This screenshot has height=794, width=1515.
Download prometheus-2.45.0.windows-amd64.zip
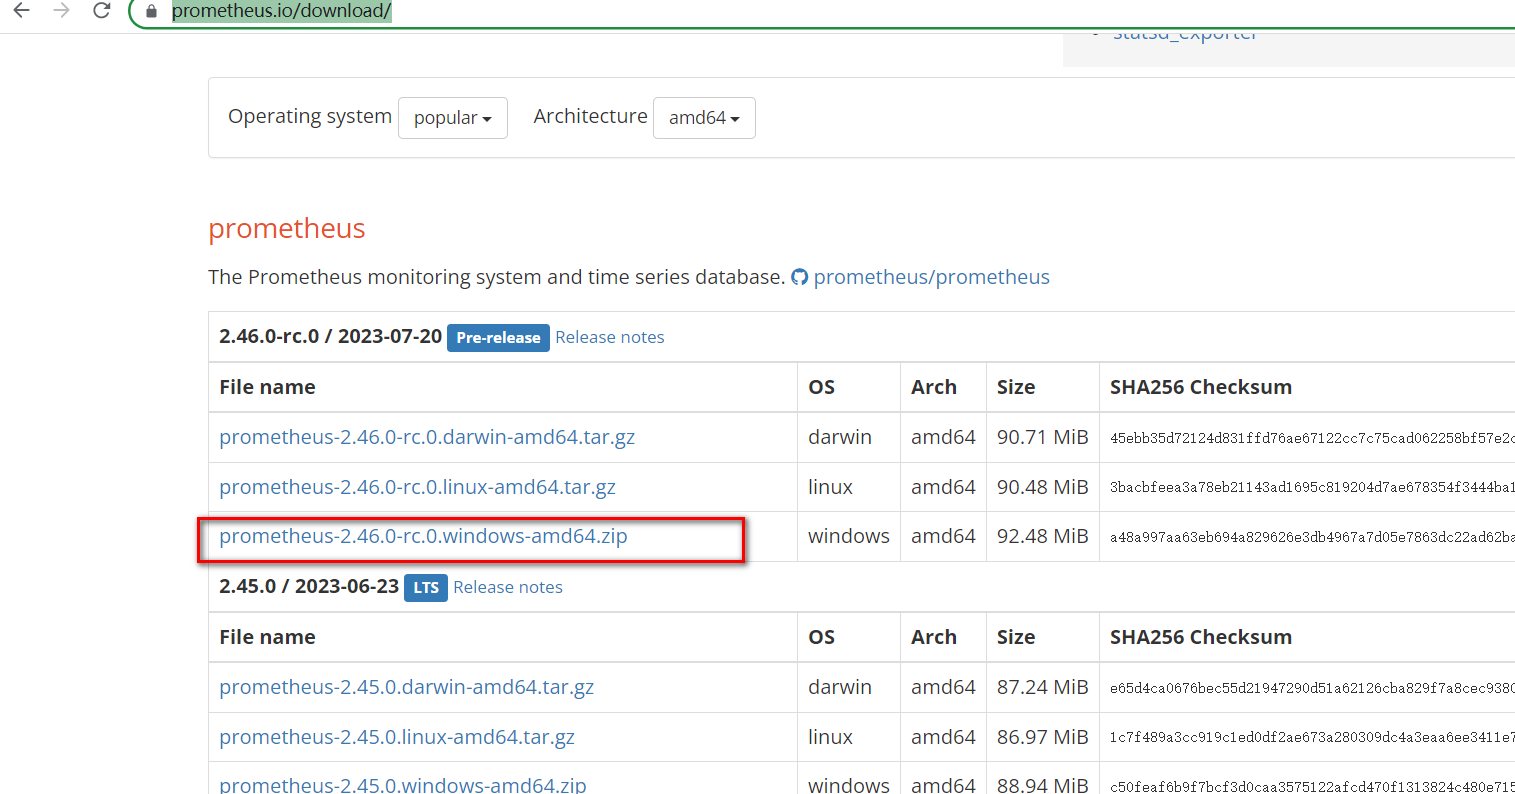tap(403, 785)
